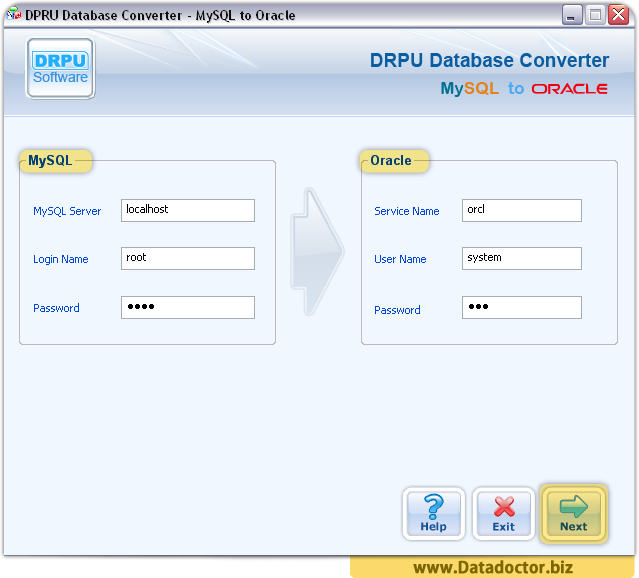Click the MySQL Password field
Viewport: 639px width, 578px height.
(188, 307)
